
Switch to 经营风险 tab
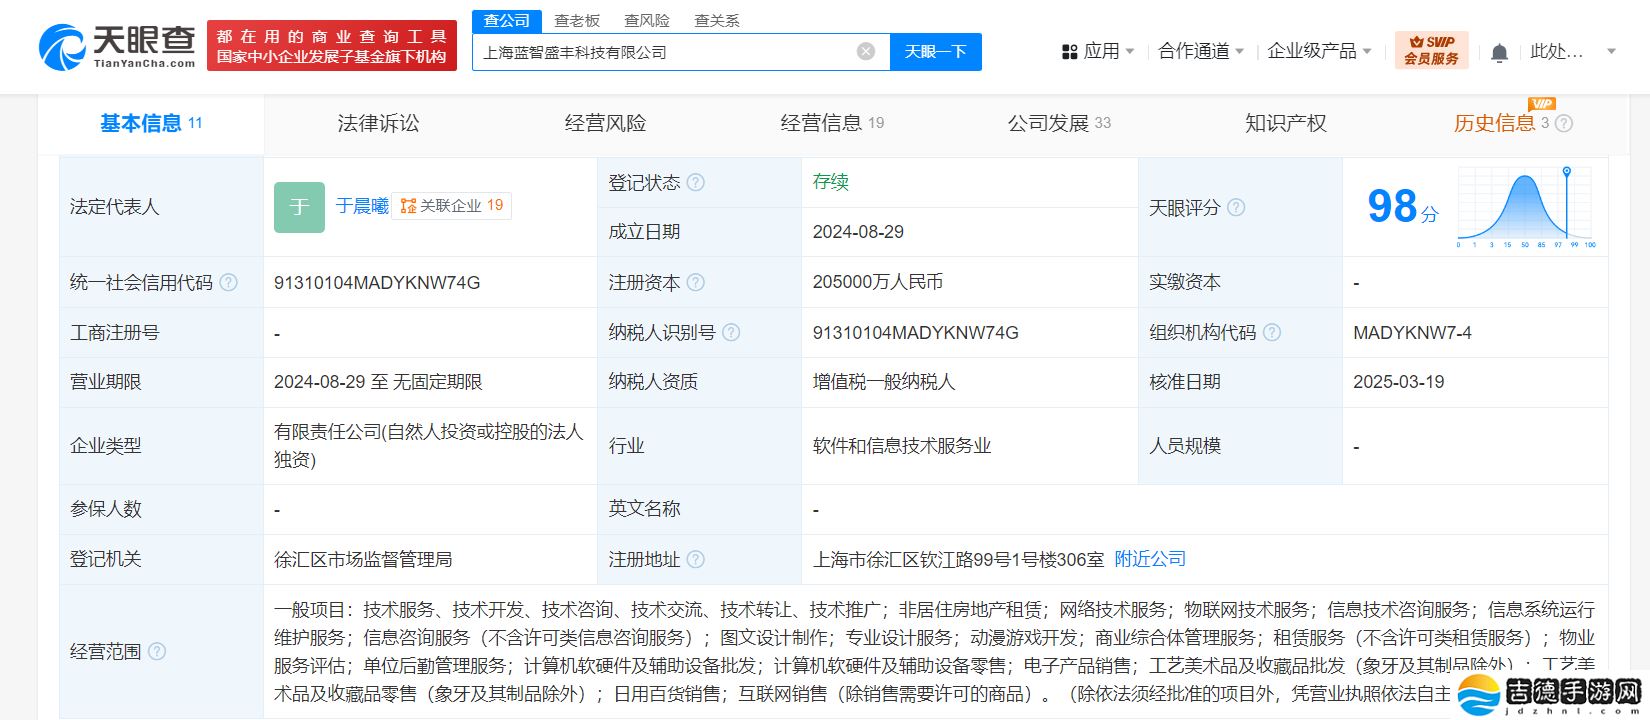pos(605,123)
